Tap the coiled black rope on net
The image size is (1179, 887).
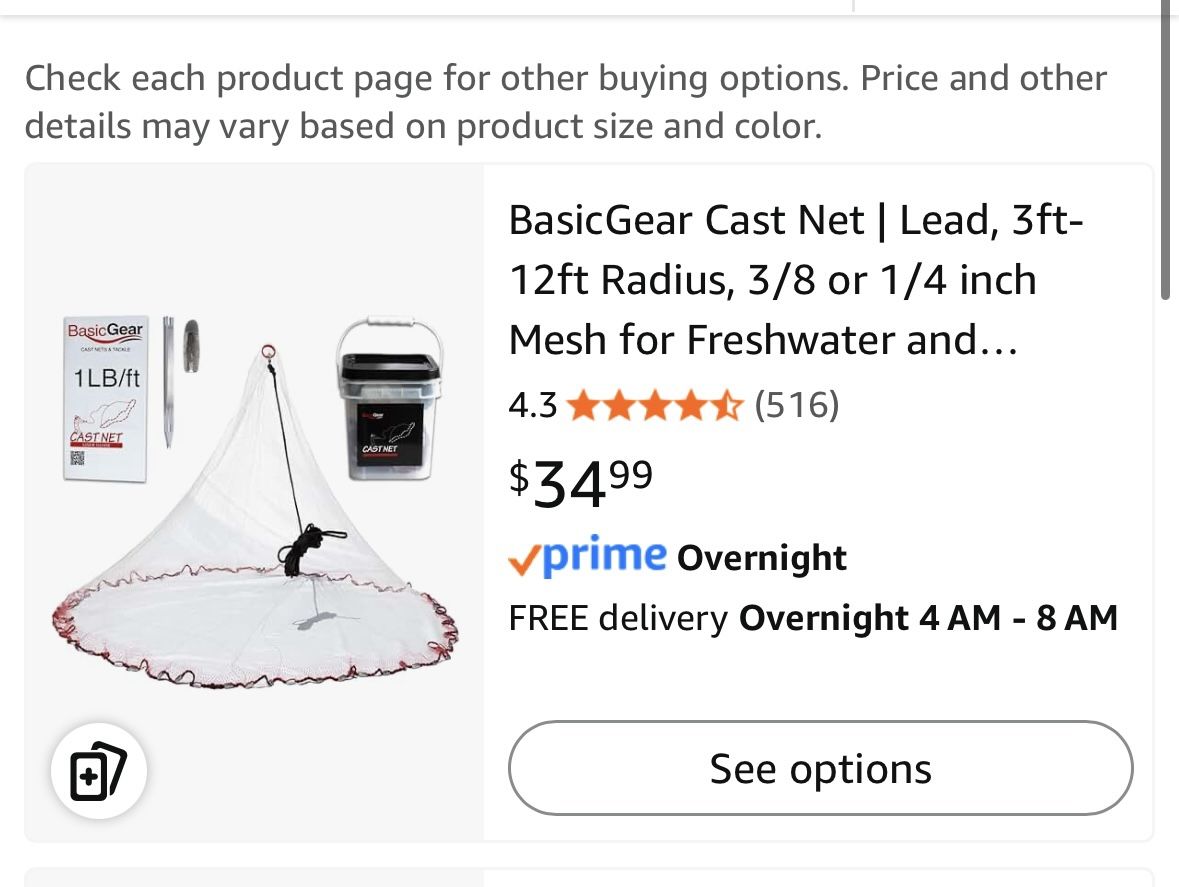[304, 547]
